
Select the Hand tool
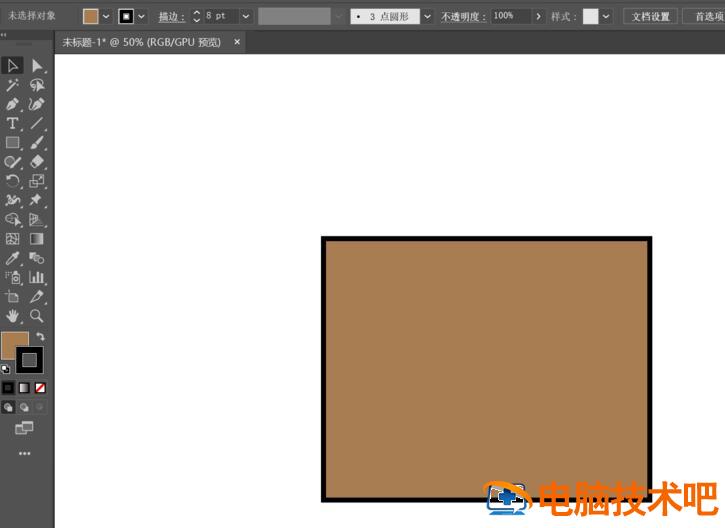12,316
